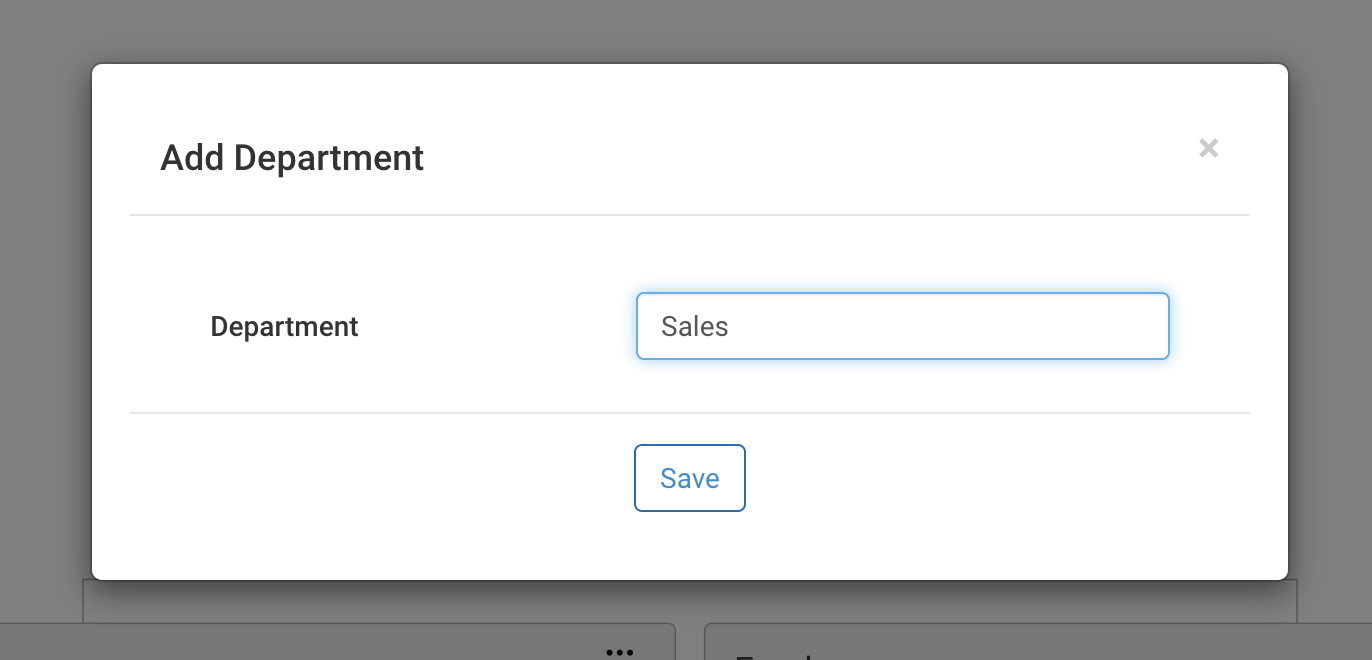Click the blank dialog area below the Save button
This screenshot has width=1372, height=660.
[690, 546]
